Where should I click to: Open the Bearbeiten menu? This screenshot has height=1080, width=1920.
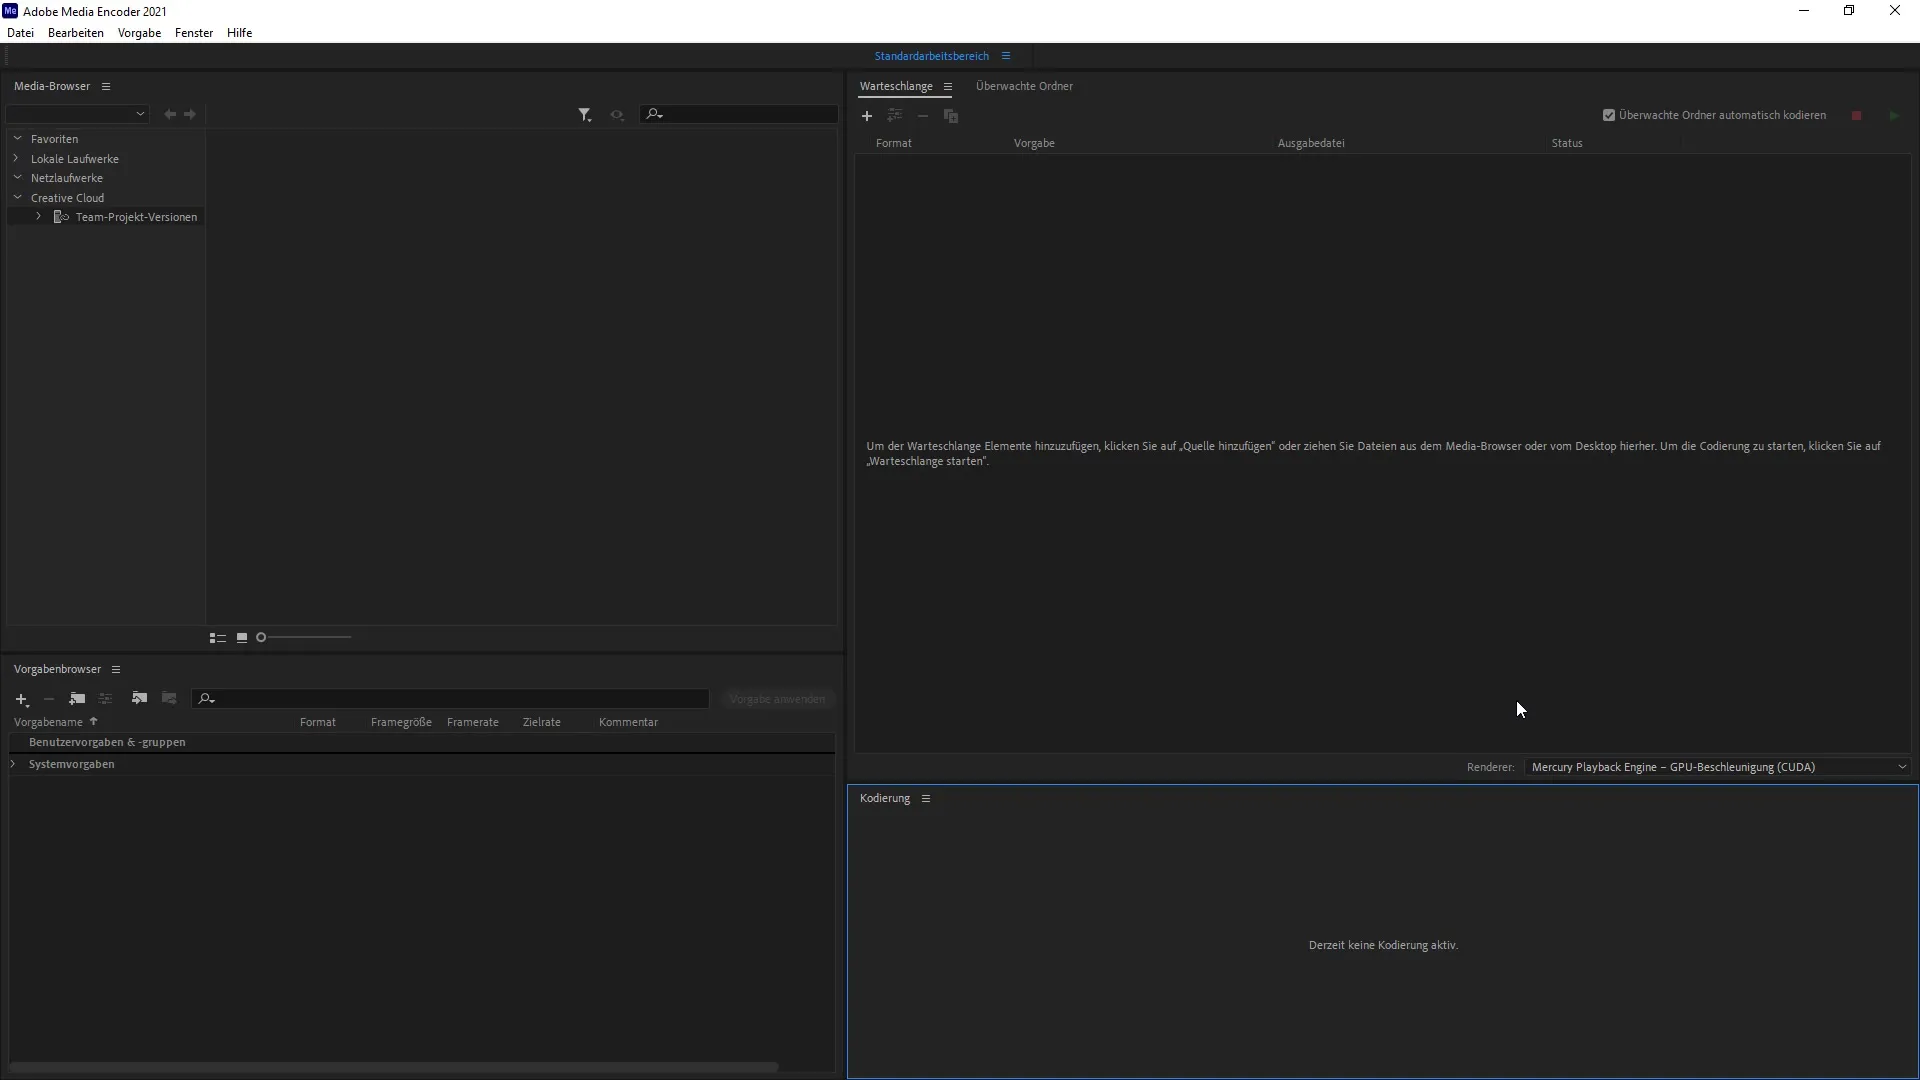(76, 33)
